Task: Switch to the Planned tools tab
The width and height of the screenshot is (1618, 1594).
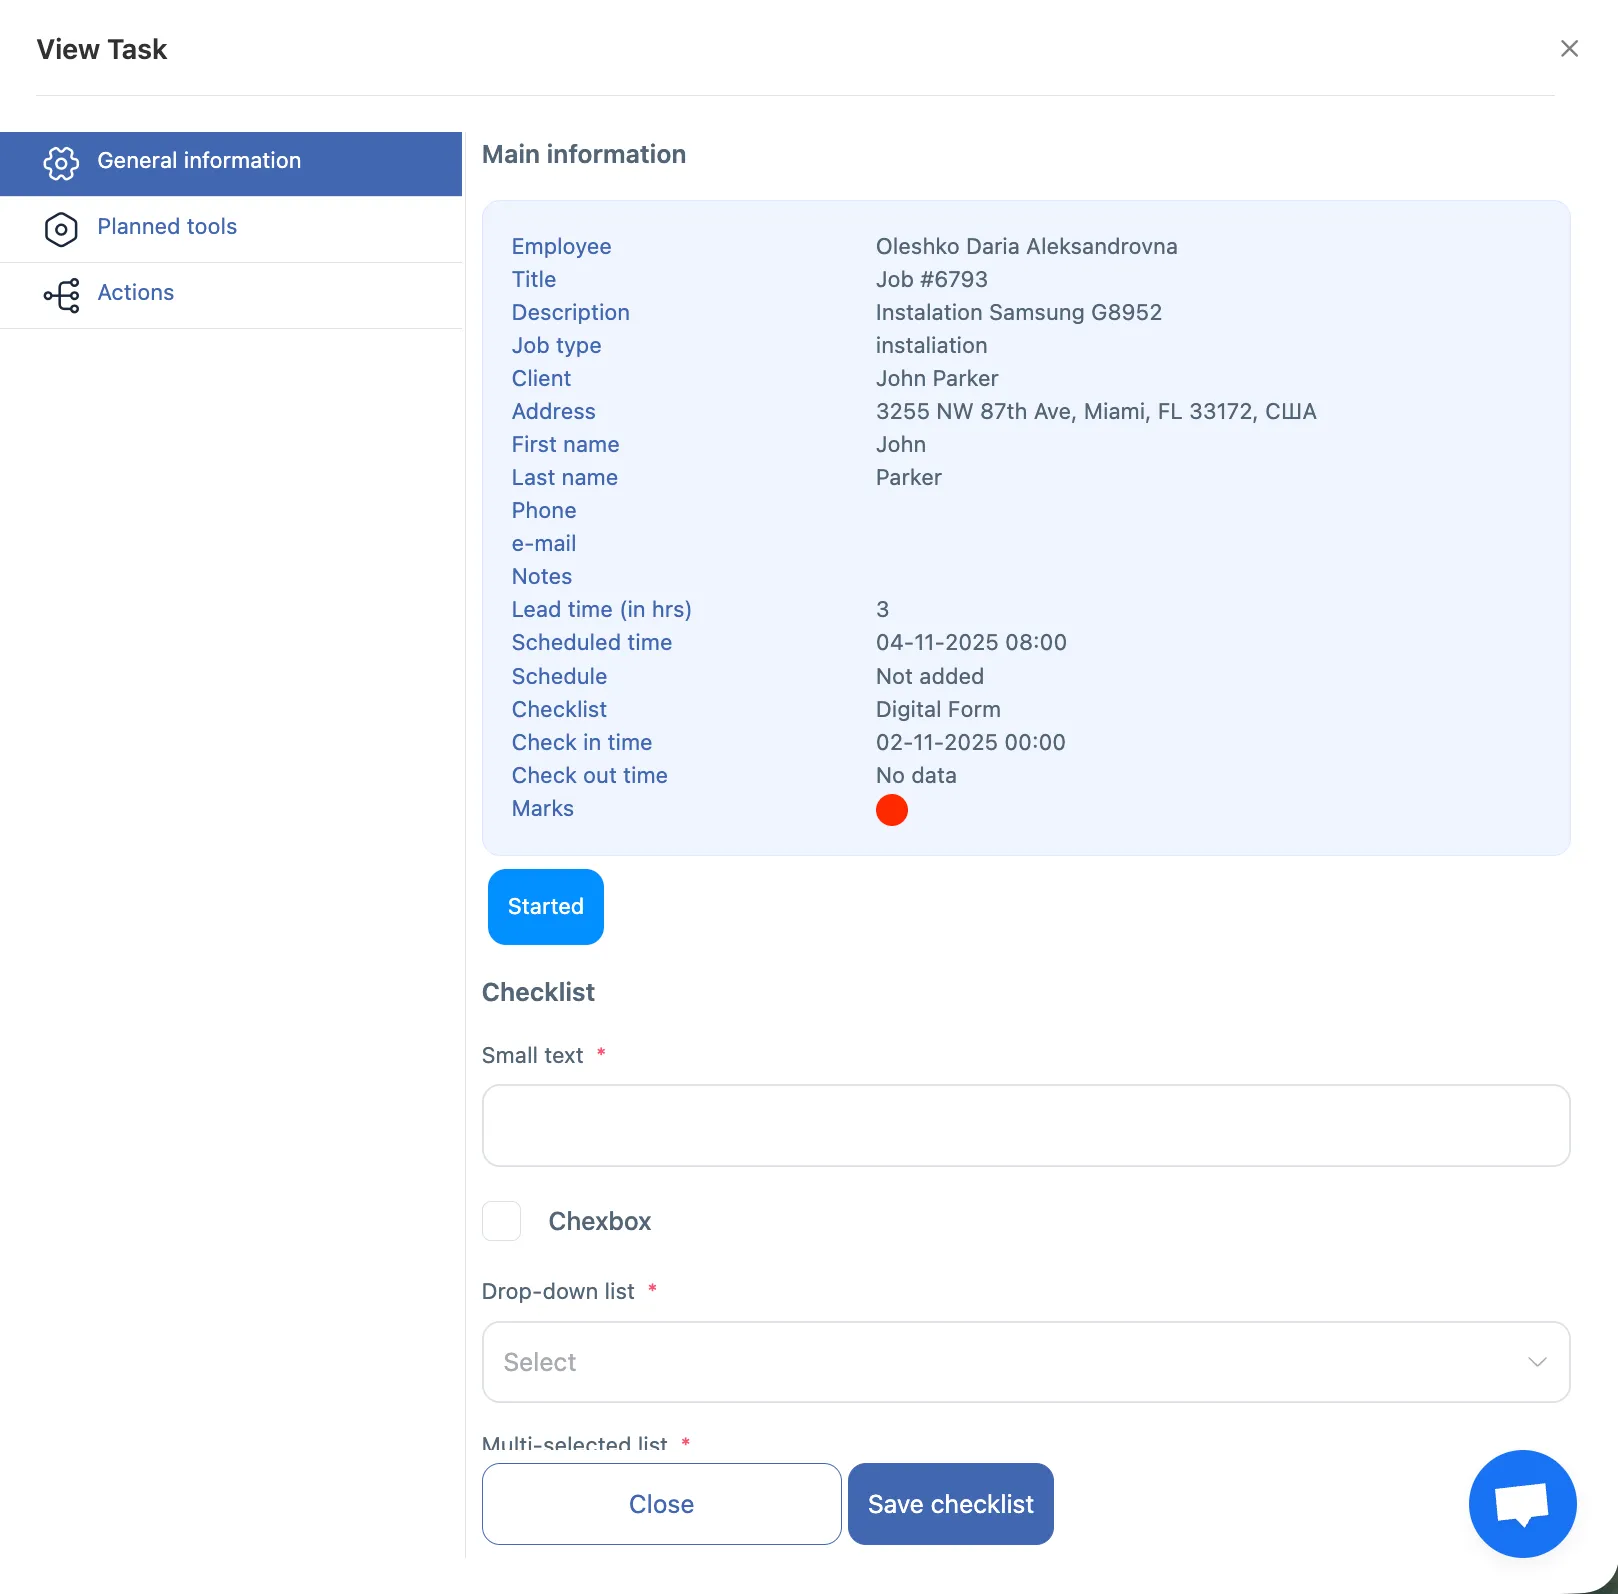Action: pos(167,227)
